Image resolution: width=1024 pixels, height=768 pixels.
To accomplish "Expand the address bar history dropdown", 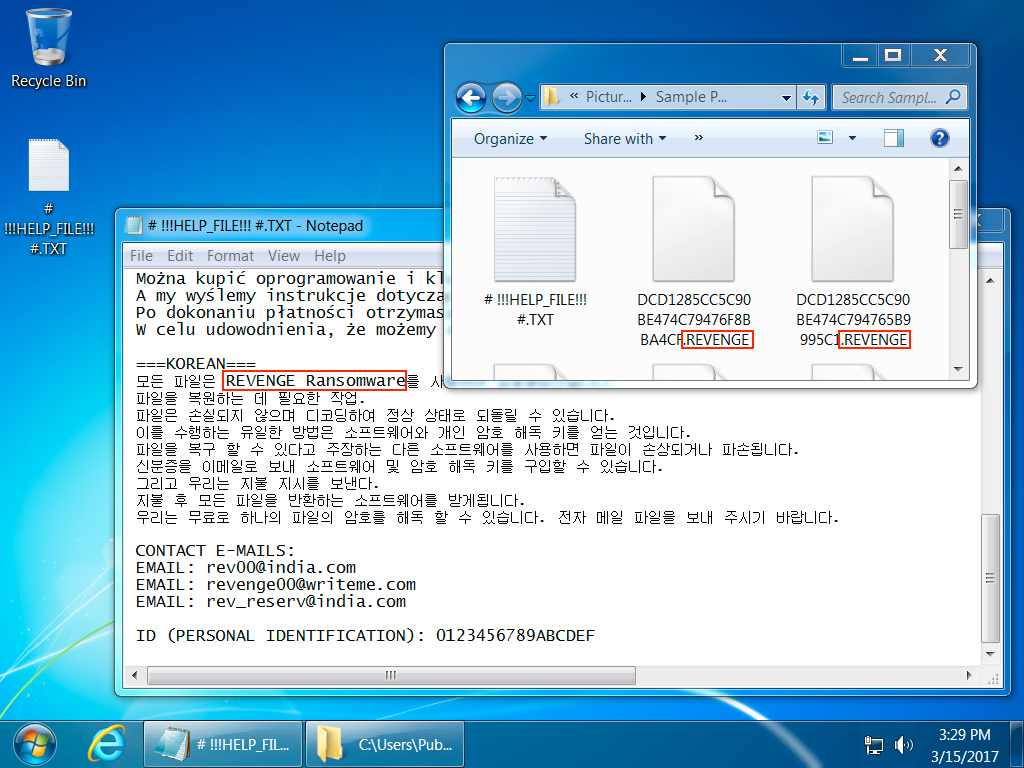I will (786, 98).
